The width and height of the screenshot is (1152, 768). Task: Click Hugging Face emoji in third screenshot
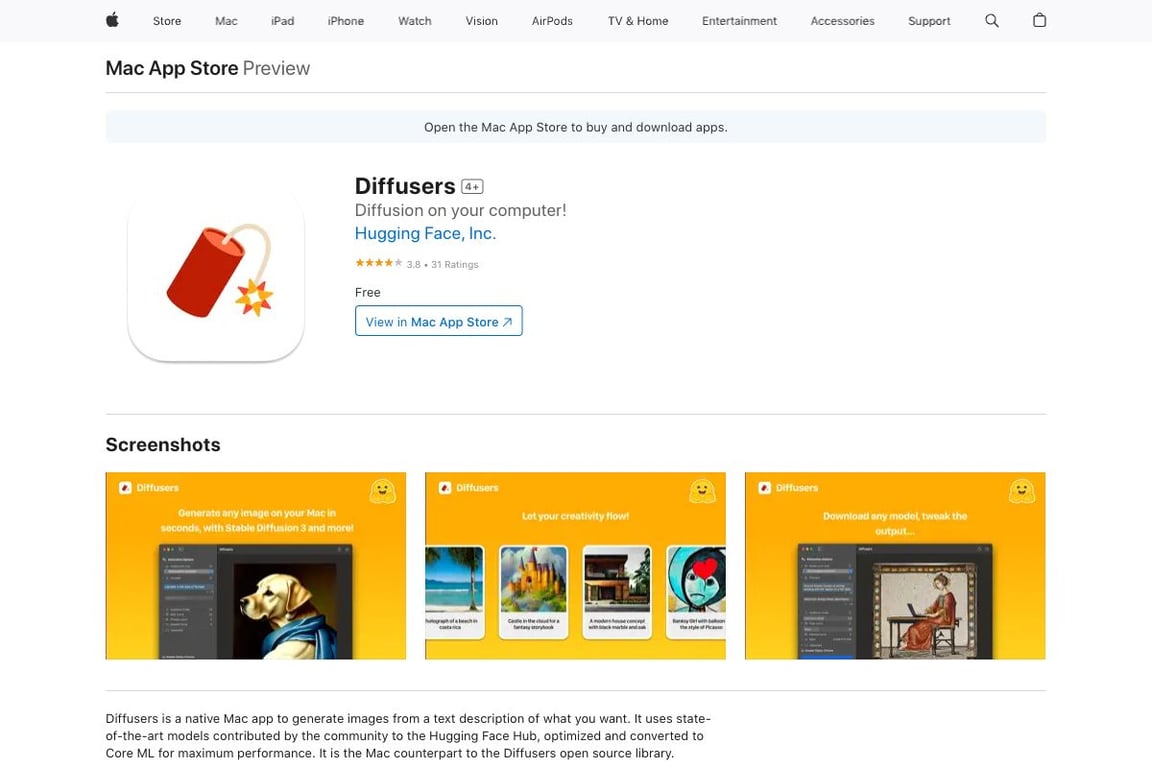(1021, 491)
